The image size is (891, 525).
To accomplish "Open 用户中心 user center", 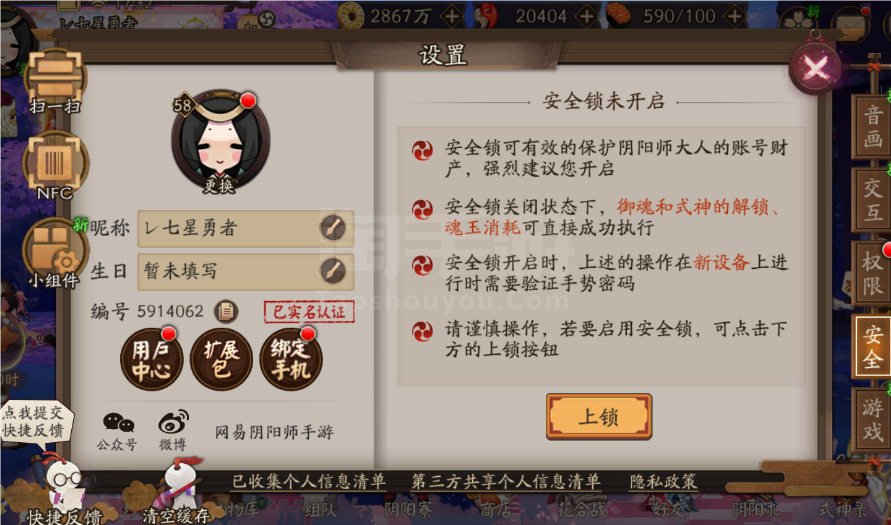I will (x=152, y=359).
